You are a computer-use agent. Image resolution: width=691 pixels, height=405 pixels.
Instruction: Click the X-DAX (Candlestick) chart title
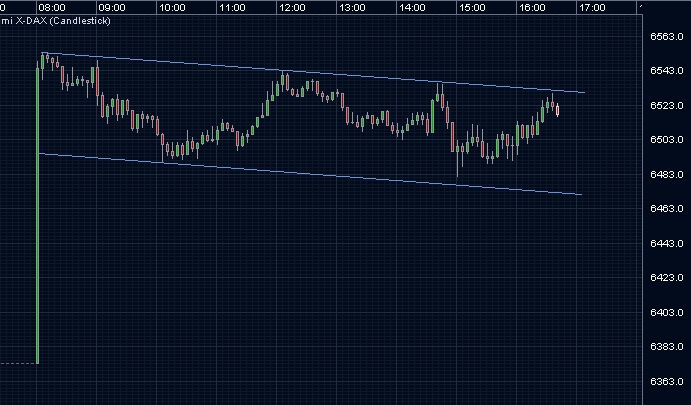[56, 21]
